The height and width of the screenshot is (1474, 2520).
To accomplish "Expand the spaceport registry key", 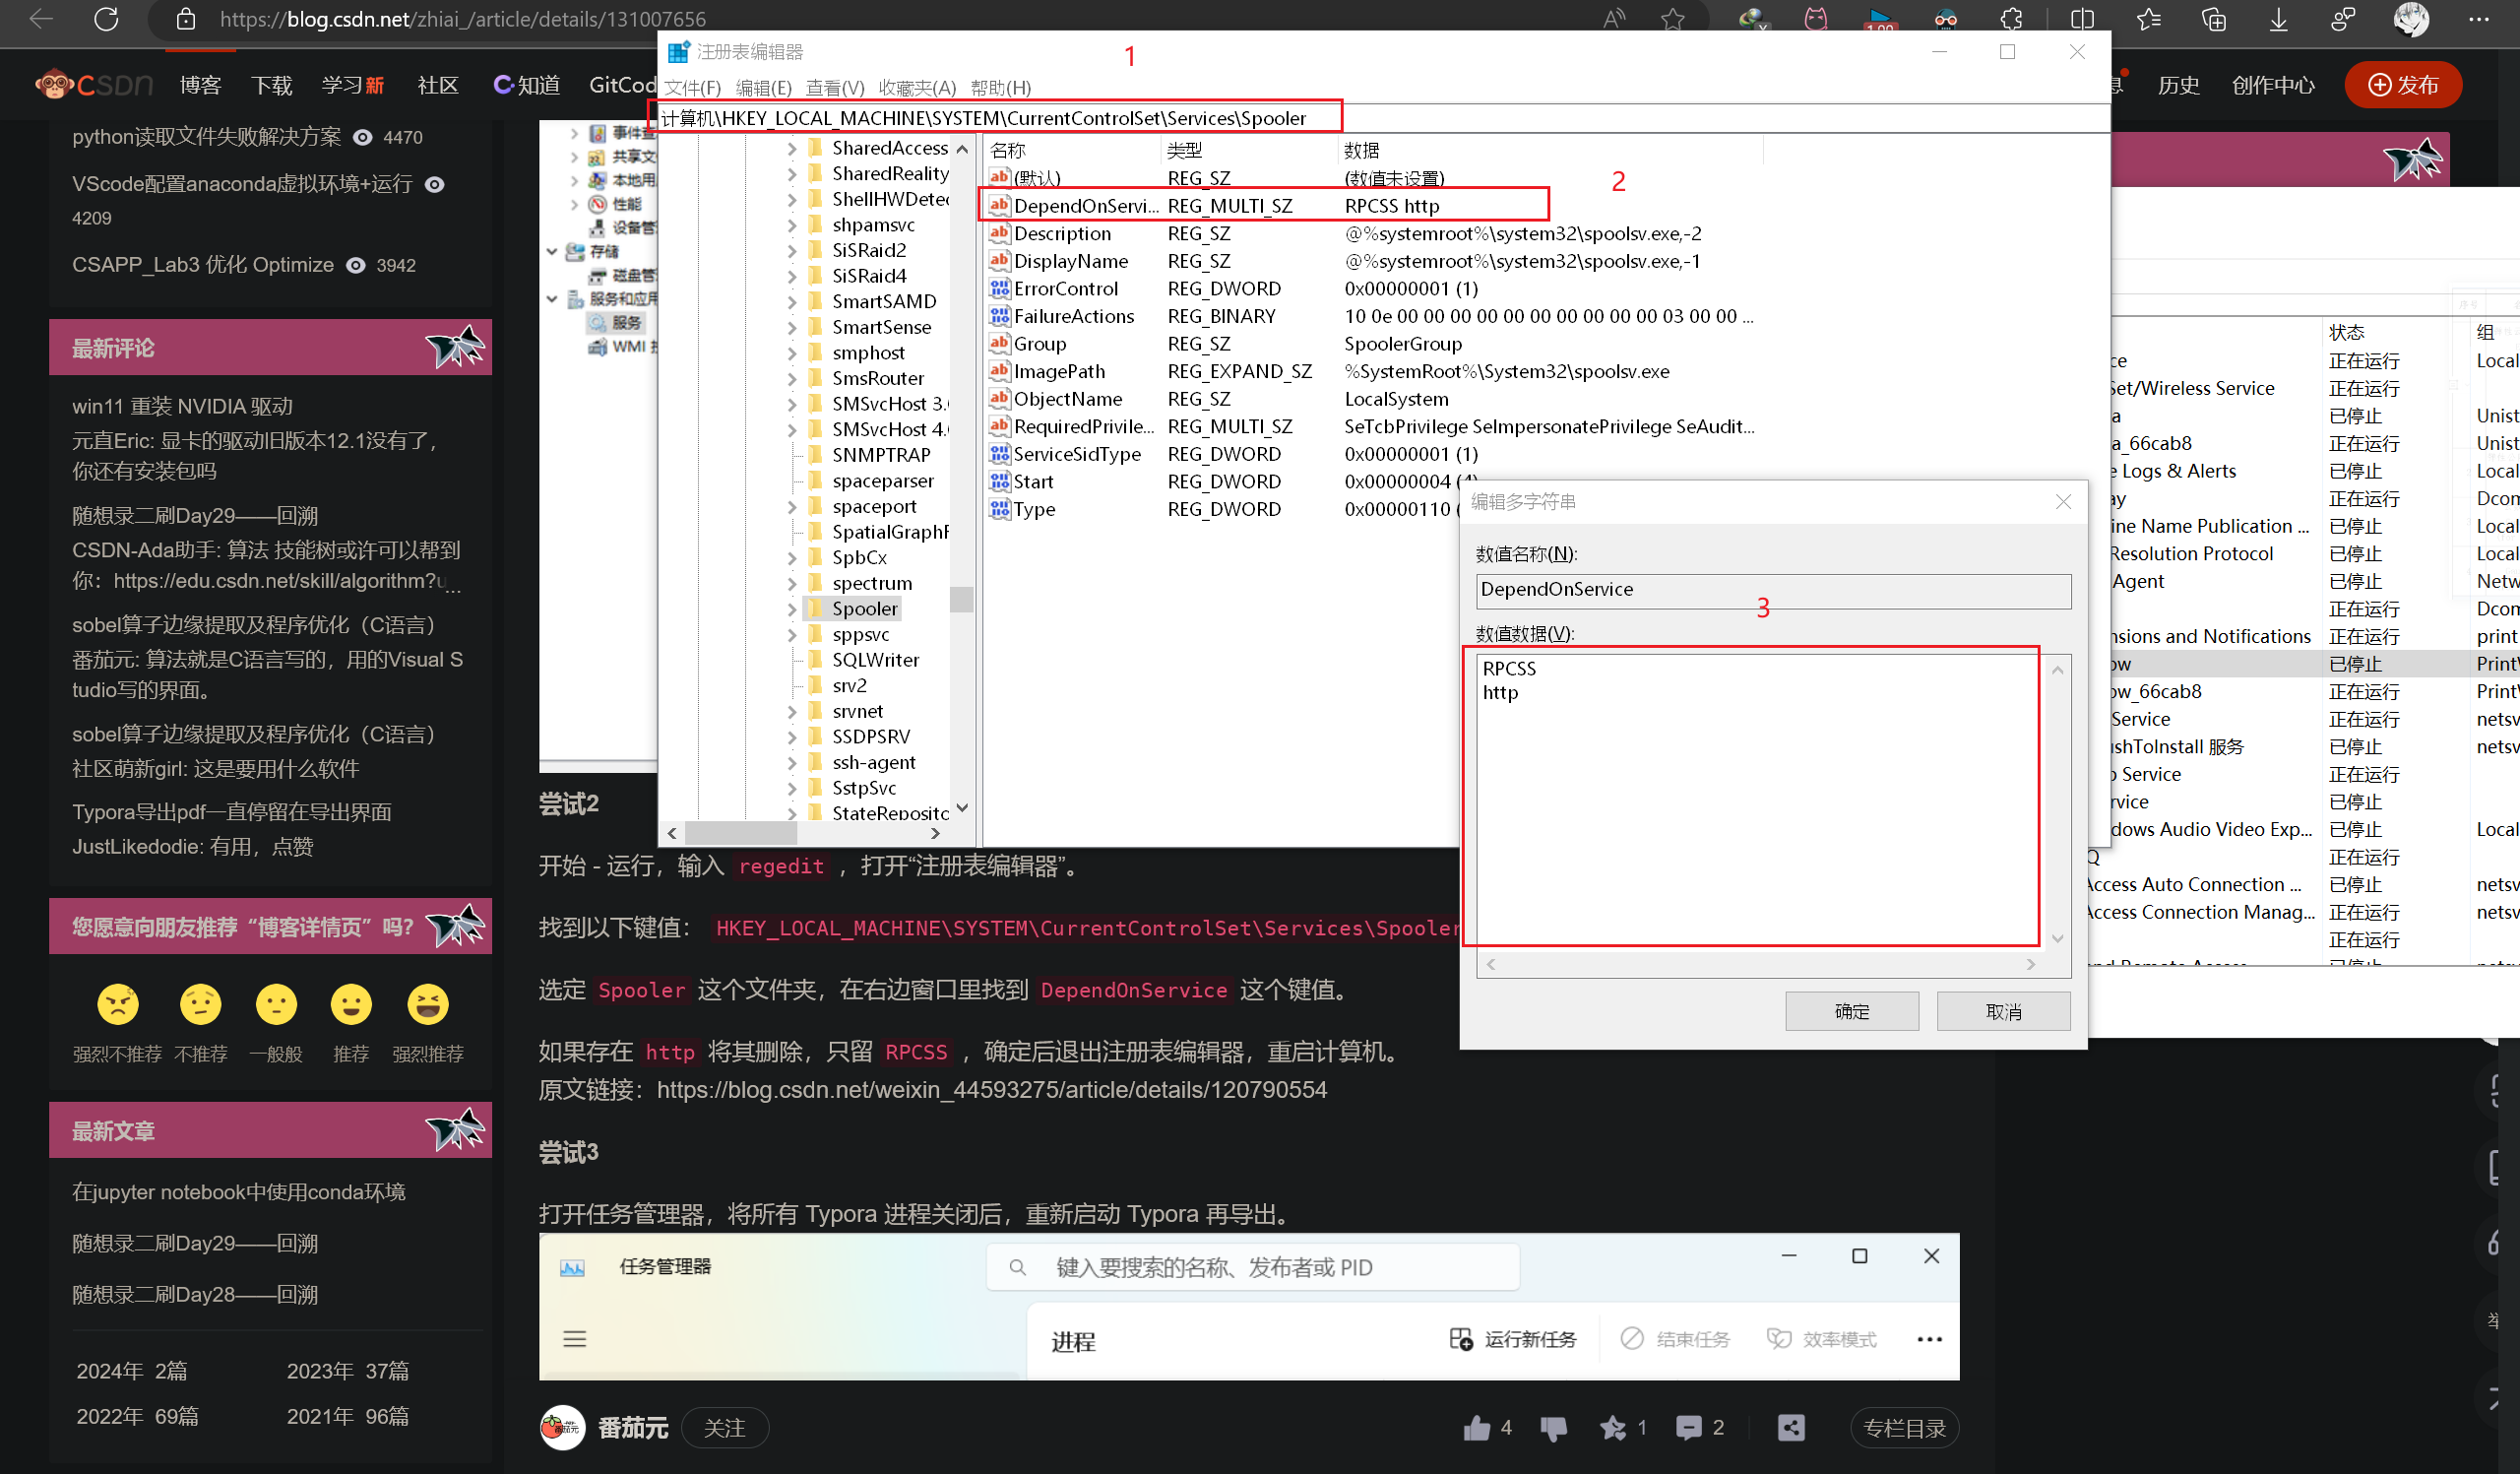I will tap(791, 507).
